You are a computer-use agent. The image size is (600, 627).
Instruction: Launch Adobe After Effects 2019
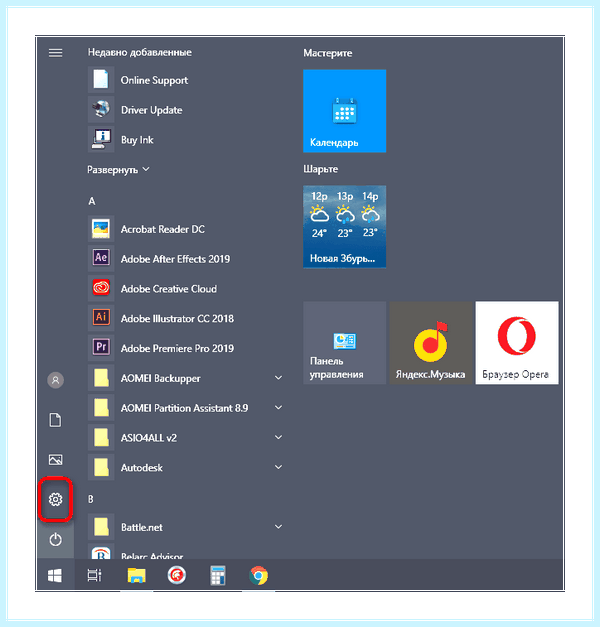(185, 259)
